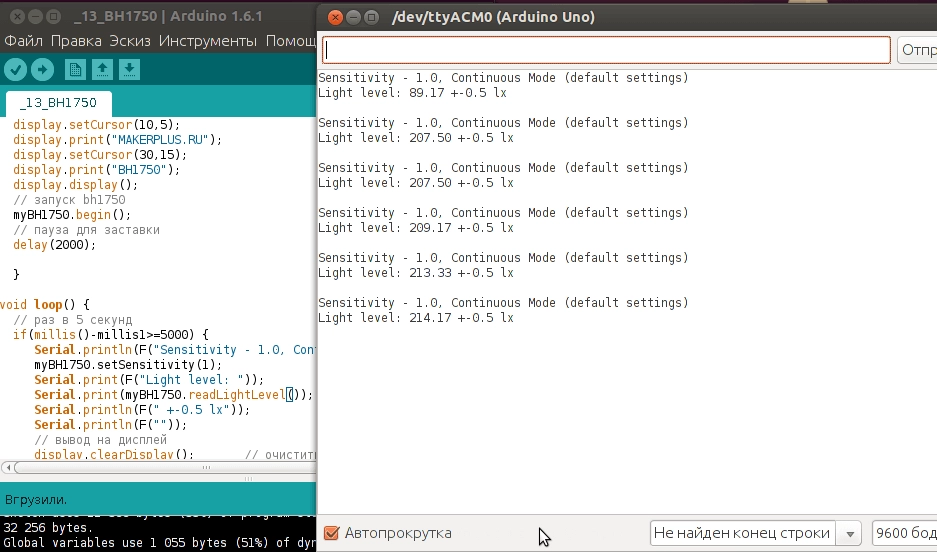The height and width of the screenshot is (552, 937).
Task: Click the serial monitor text input field
Action: point(606,50)
